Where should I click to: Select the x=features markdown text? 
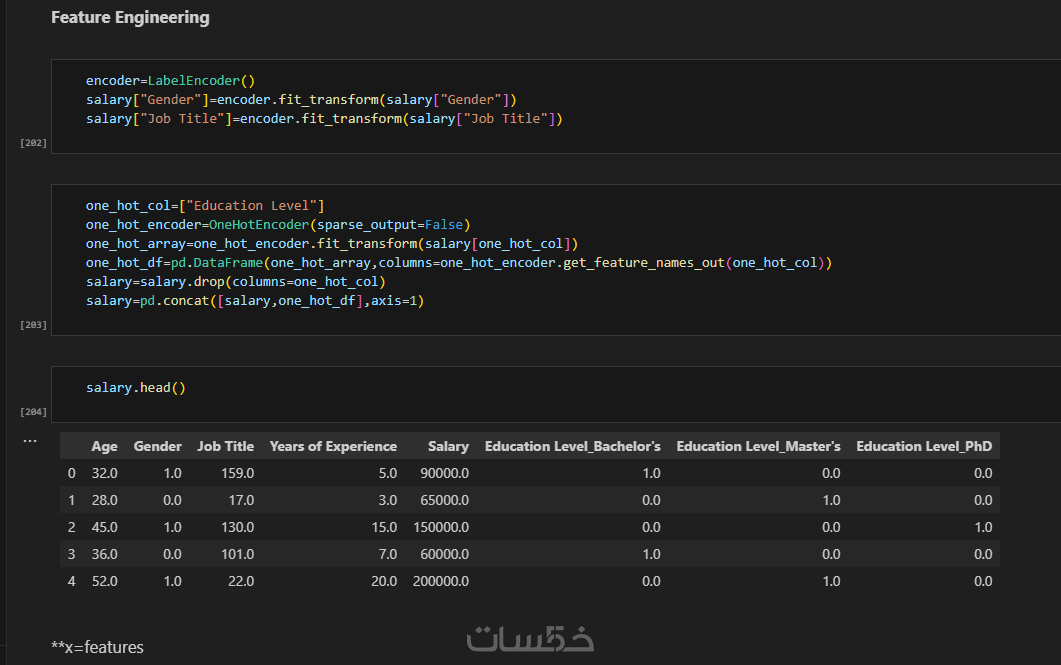[97, 648]
